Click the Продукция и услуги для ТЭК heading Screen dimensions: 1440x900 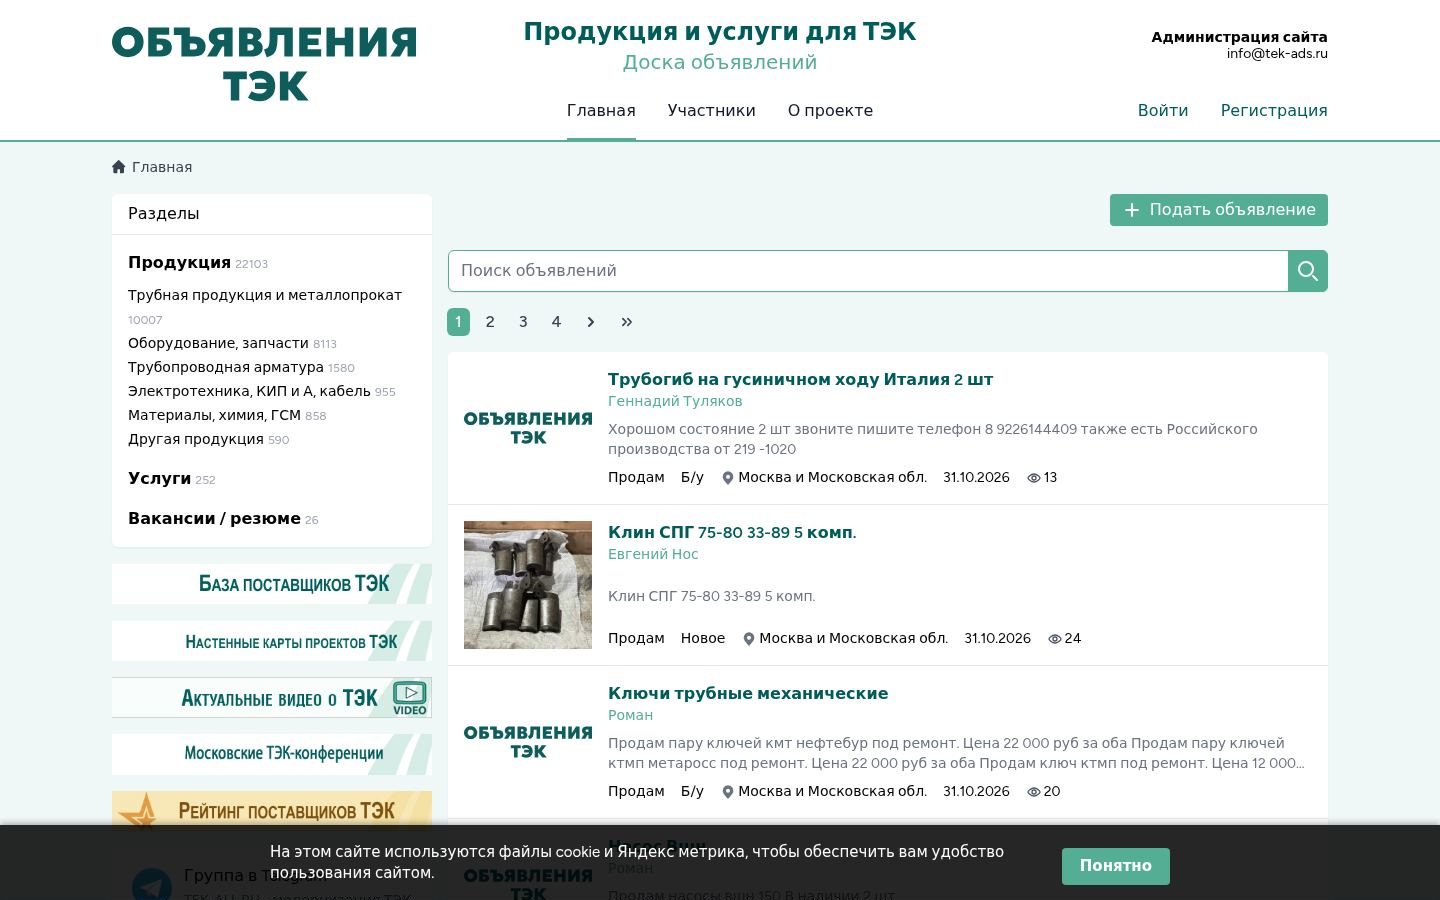point(720,32)
